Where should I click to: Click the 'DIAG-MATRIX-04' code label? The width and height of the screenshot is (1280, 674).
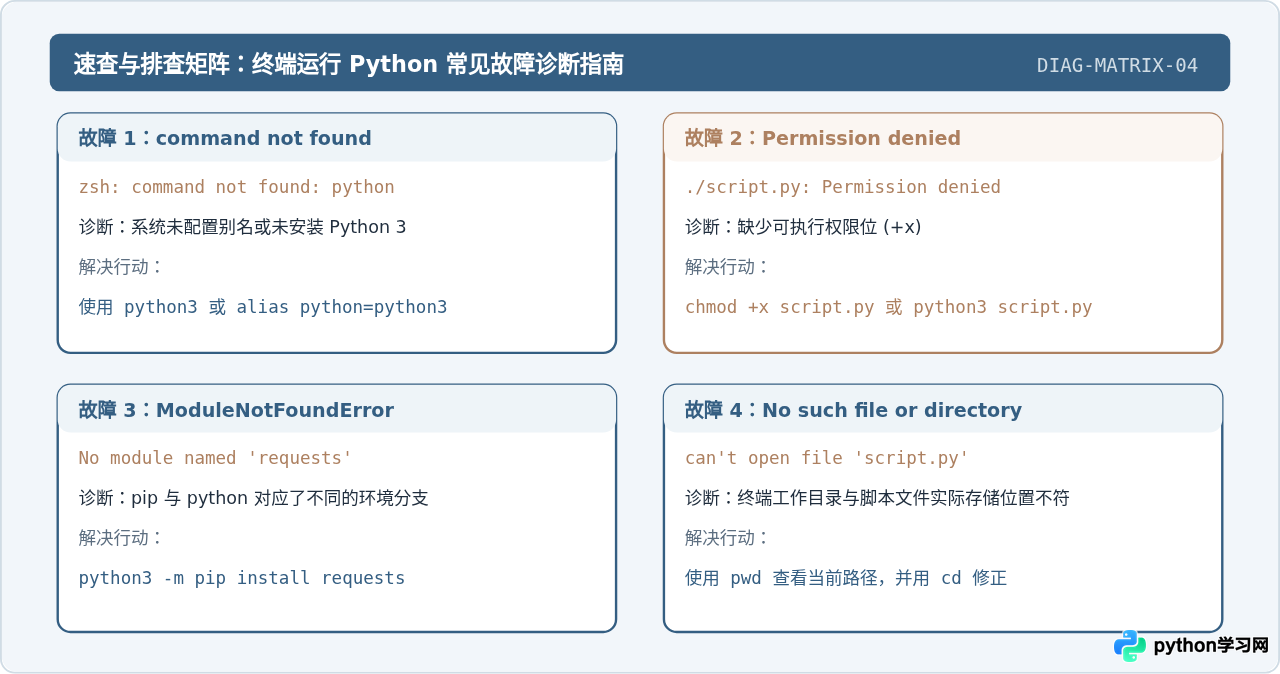(x=1117, y=66)
